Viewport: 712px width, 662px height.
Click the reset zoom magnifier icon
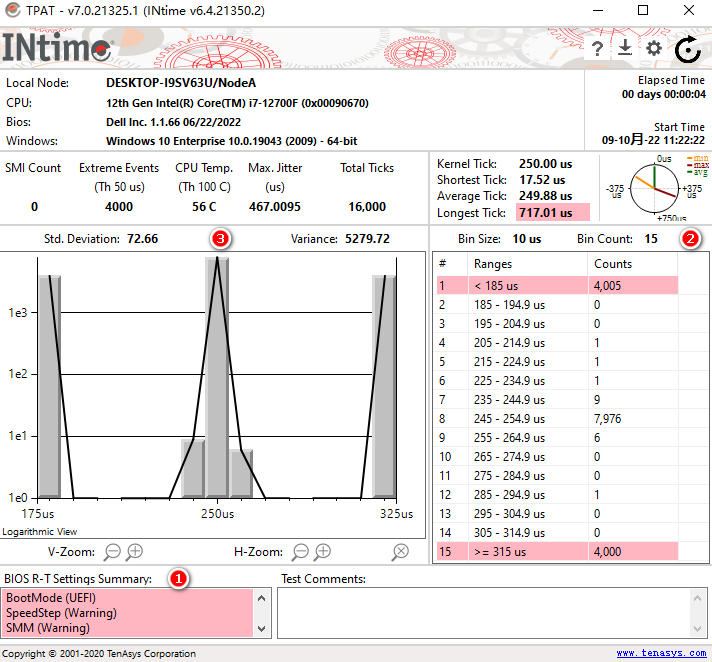[x=400, y=552]
